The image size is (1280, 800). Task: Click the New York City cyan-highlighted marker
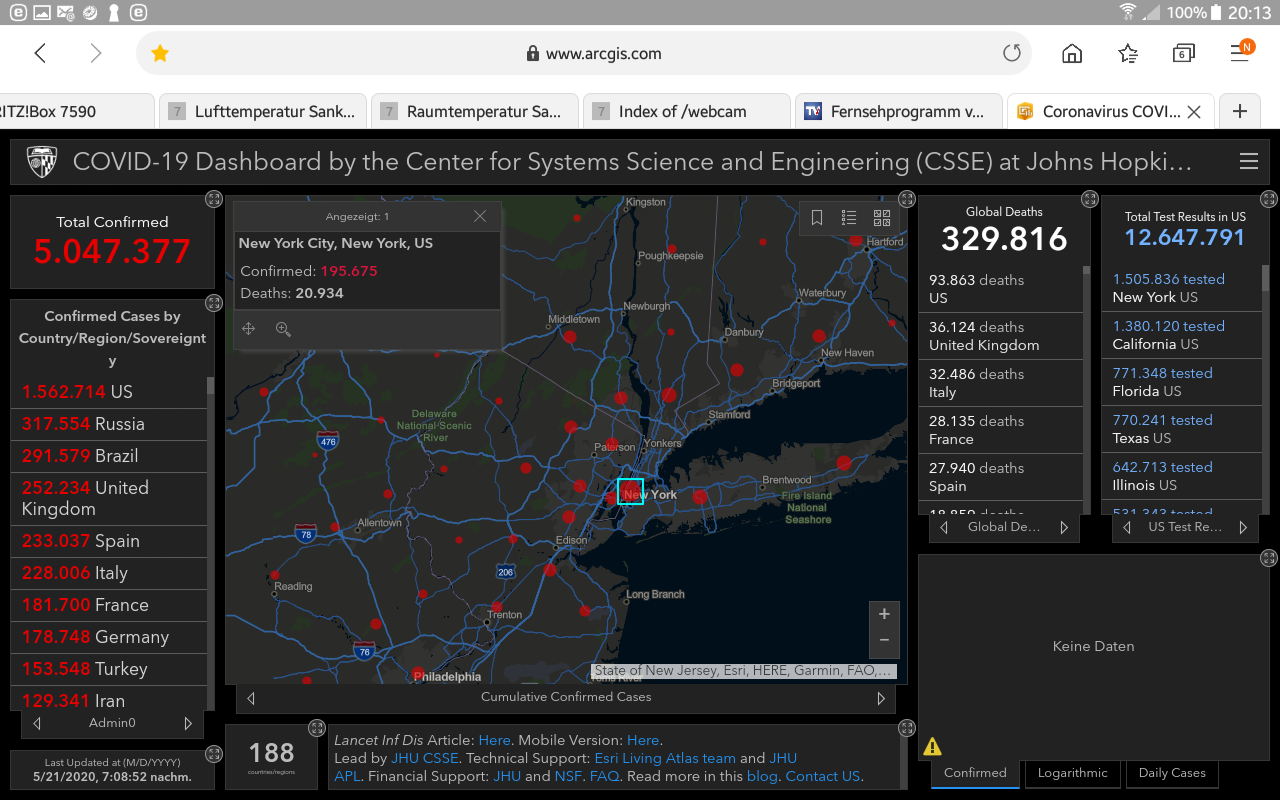pos(630,491)
